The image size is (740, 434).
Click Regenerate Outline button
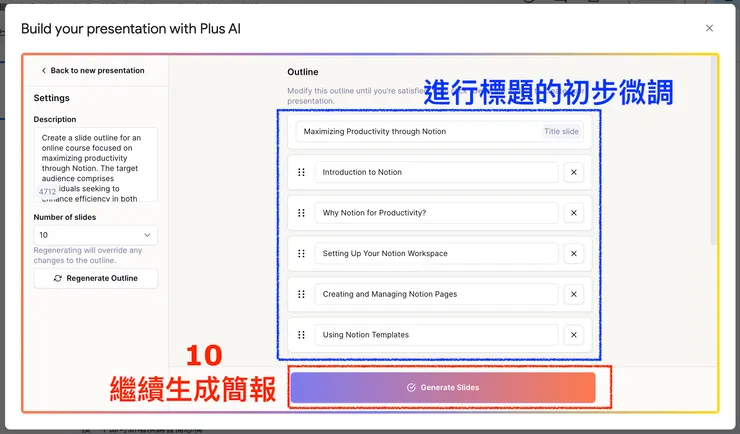pyautogui.click(x=96, y=278)
